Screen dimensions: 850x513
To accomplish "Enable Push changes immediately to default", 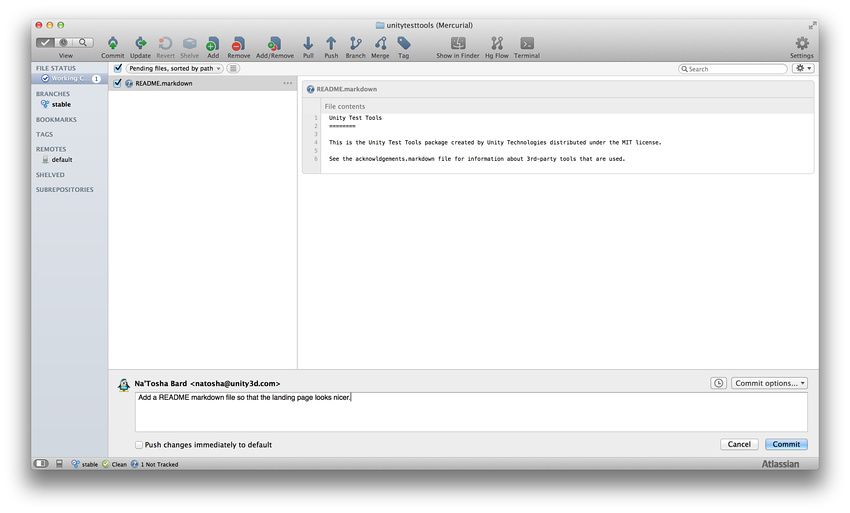I will click(139, 445).
